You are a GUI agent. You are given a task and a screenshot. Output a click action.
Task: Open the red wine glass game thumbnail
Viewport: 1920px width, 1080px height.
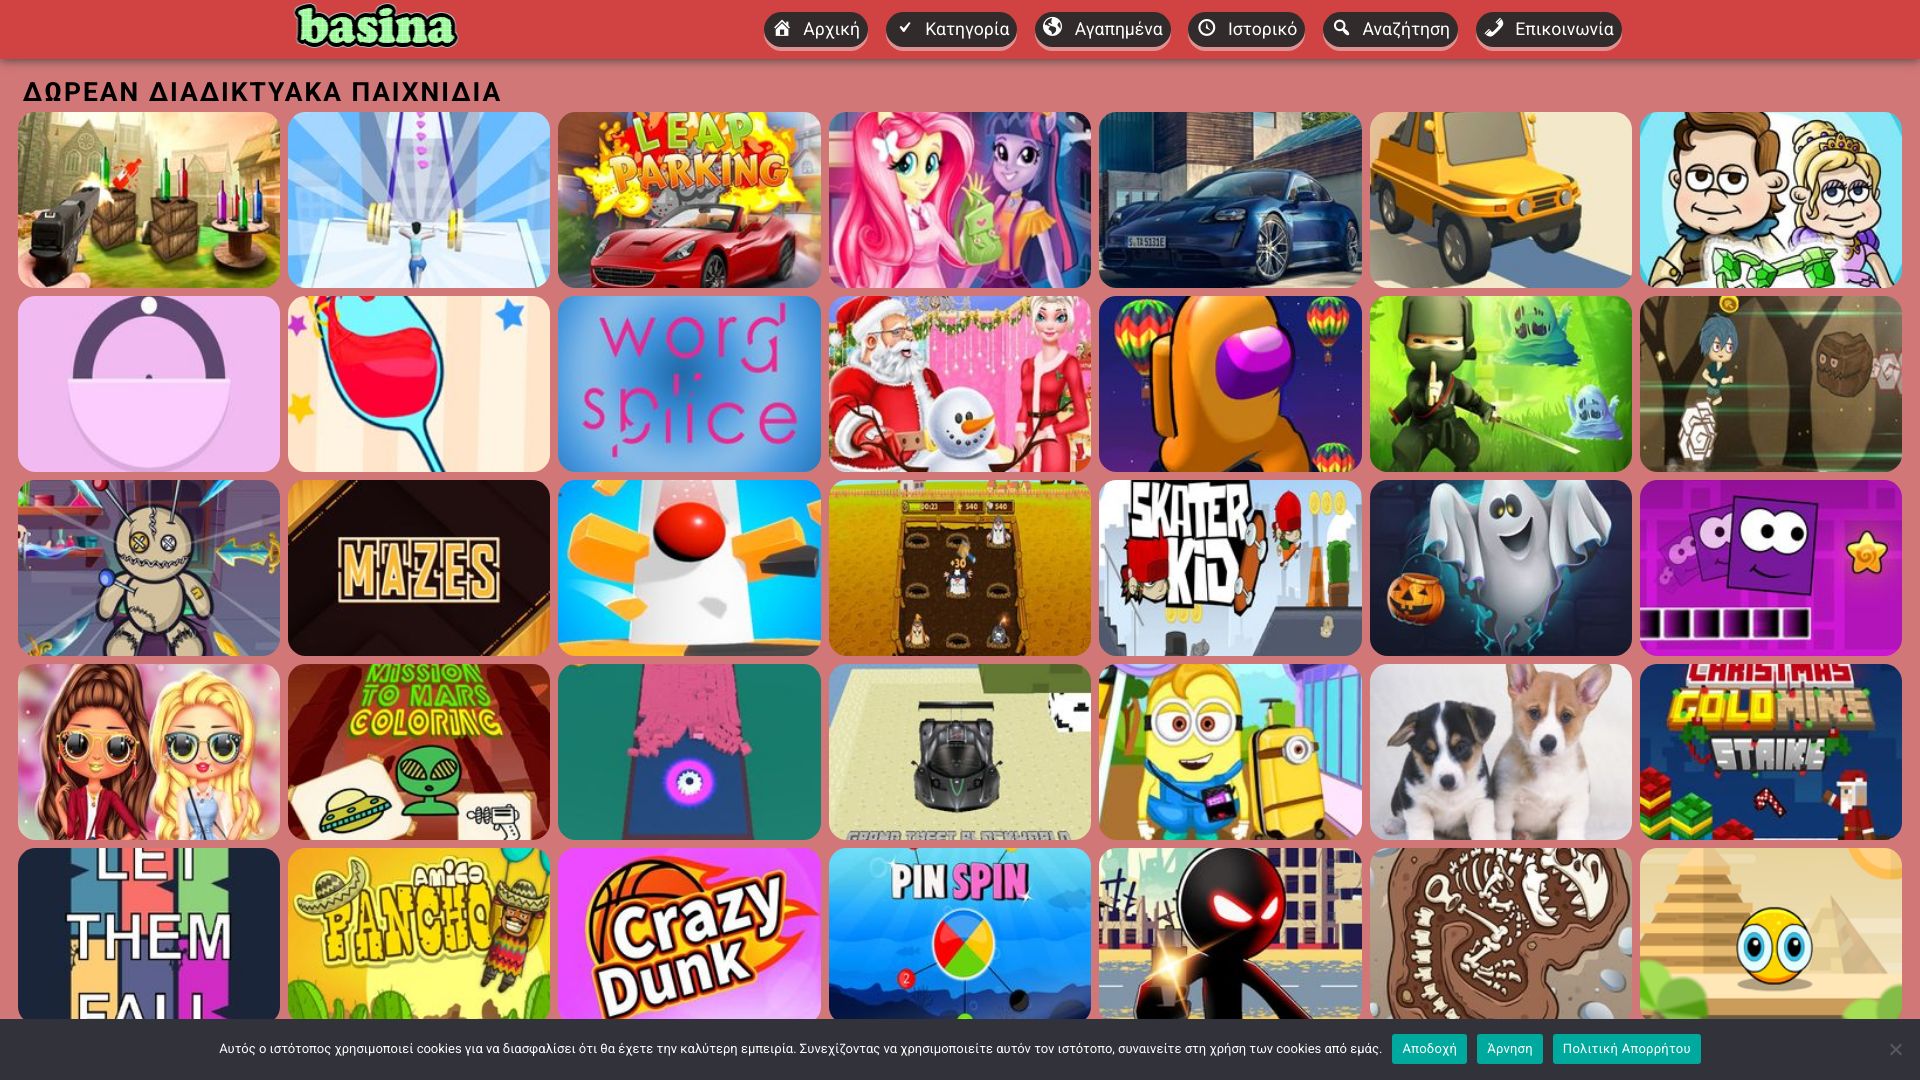tap(419, 384)
